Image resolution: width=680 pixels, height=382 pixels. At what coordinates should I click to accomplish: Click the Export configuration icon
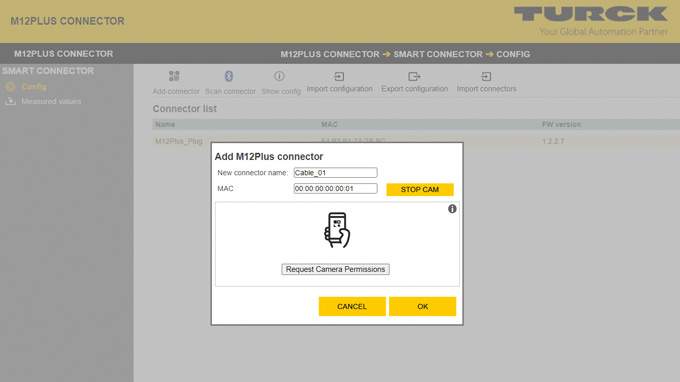[x=414, y=77]
